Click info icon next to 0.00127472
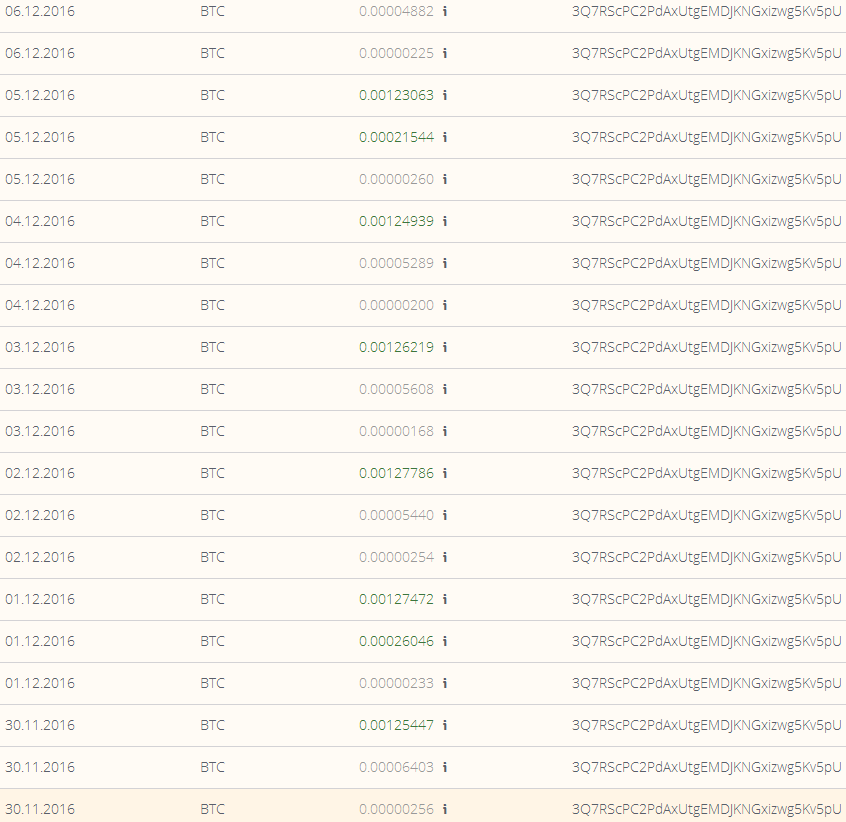846x822 pixels. (445, 599)
